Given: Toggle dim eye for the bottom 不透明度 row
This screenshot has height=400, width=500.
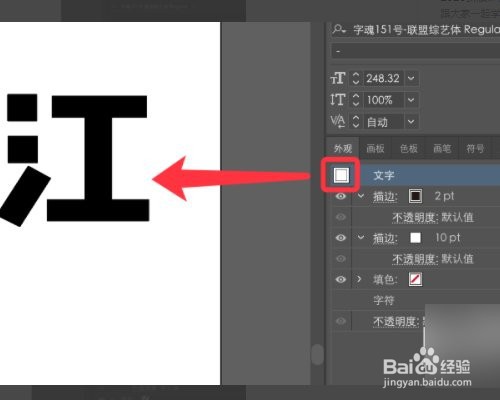Looking at the screenshot, I should point(341,321).
